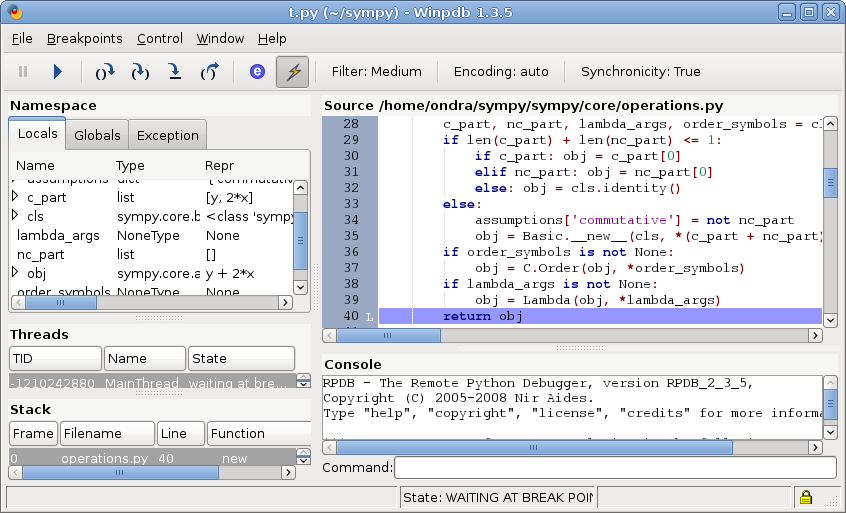Click the lock icon in status bar
This screenshot has height=513, width=846.
point(805,497)
